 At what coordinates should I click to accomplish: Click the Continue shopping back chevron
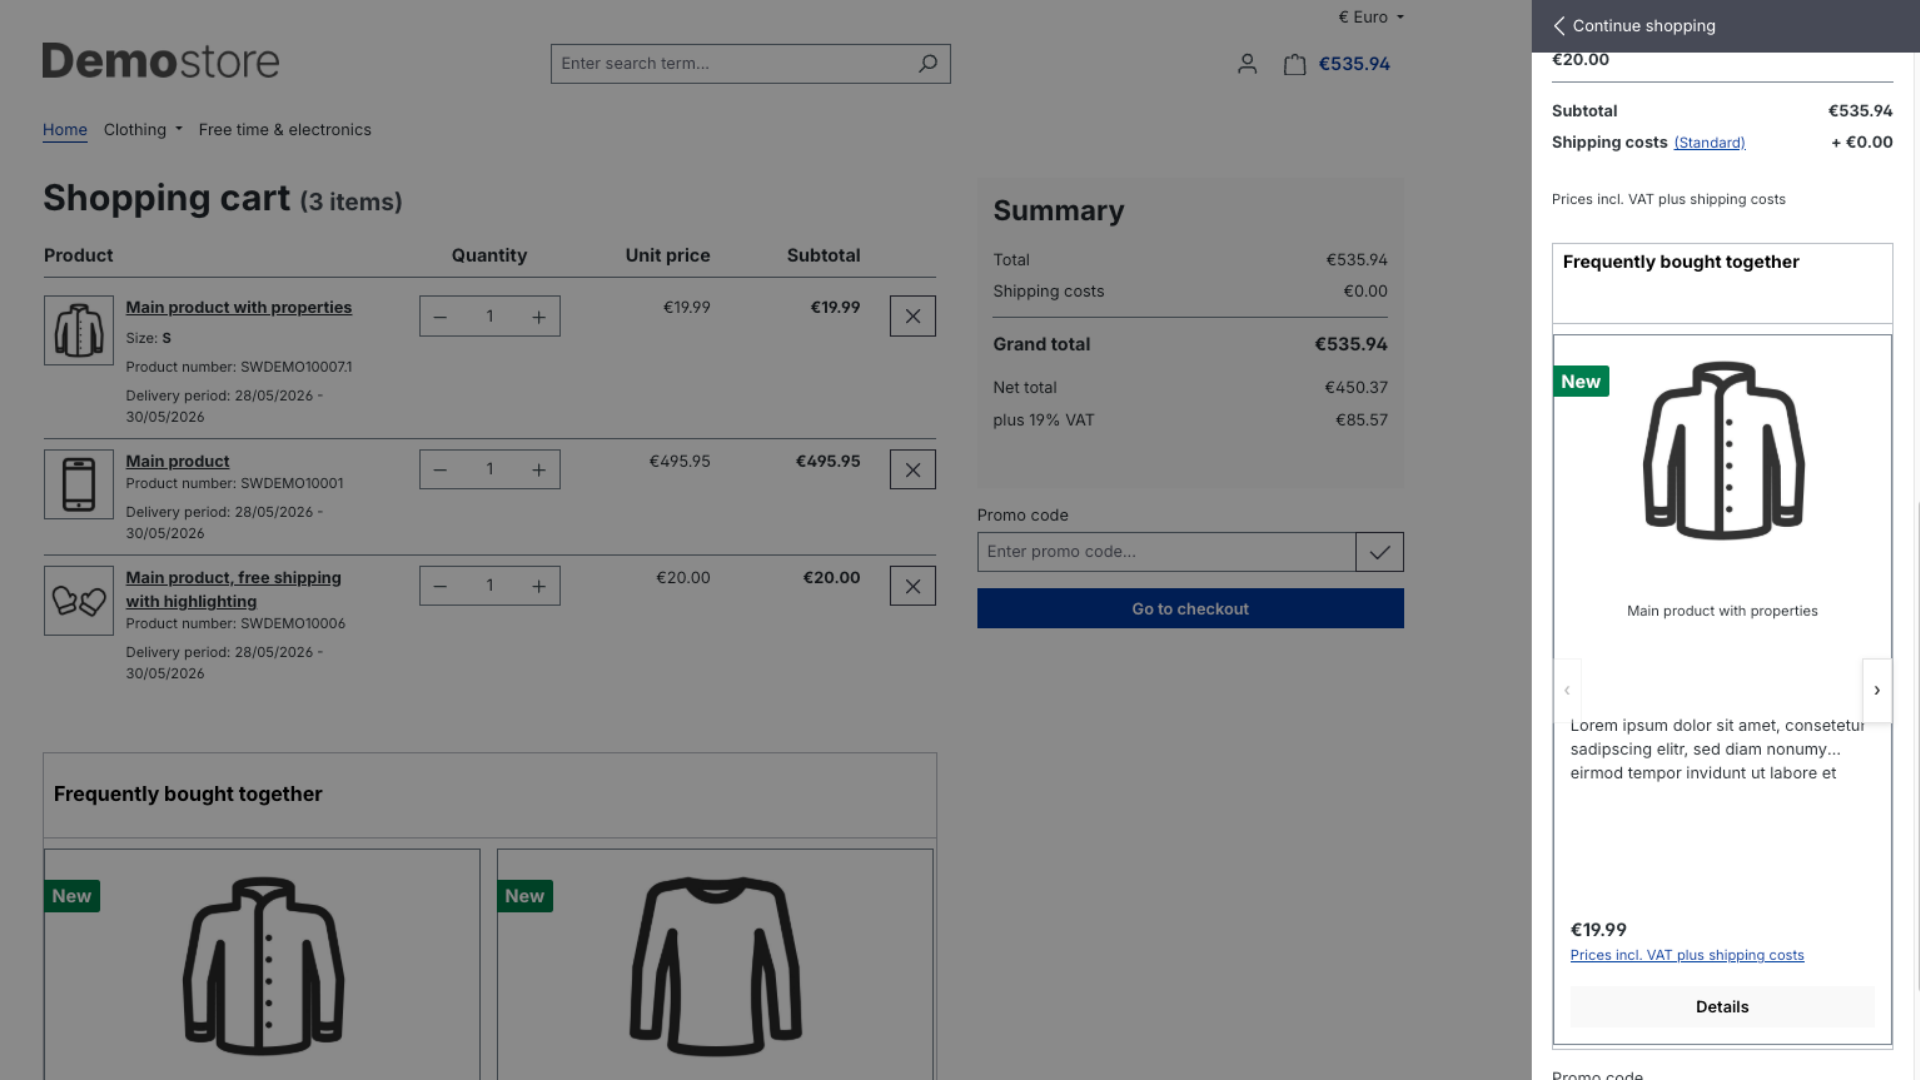coord(1559,26)
